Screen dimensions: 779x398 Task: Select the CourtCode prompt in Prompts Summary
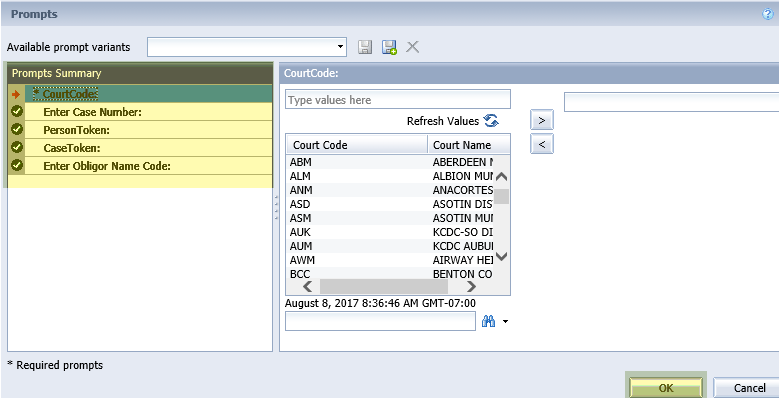(x=149, y=93)
